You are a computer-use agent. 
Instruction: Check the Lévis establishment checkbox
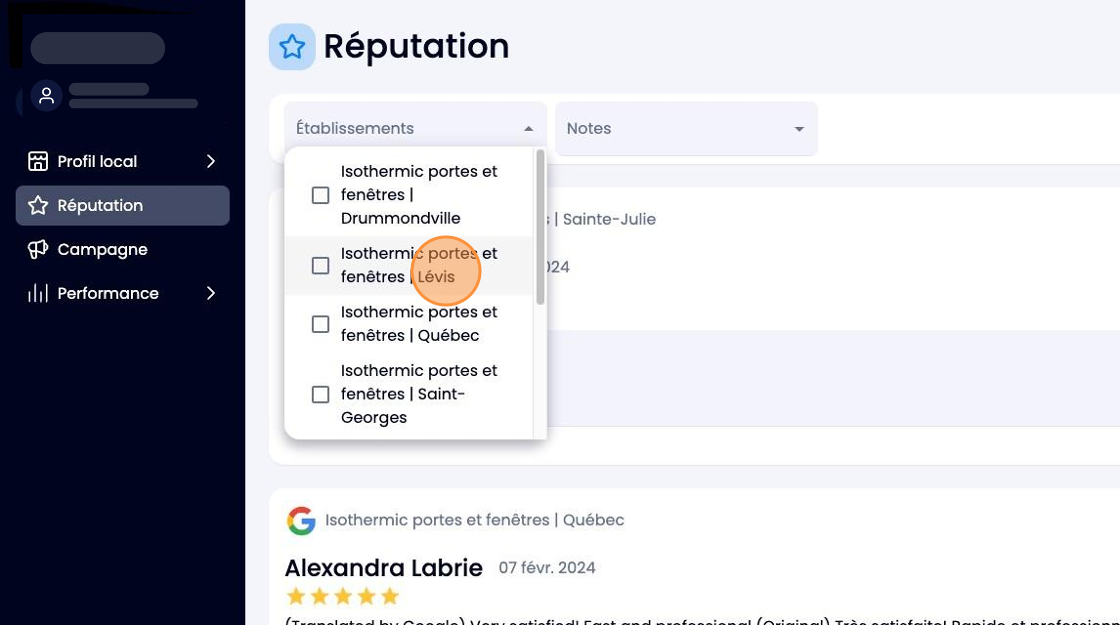[321, 266]
